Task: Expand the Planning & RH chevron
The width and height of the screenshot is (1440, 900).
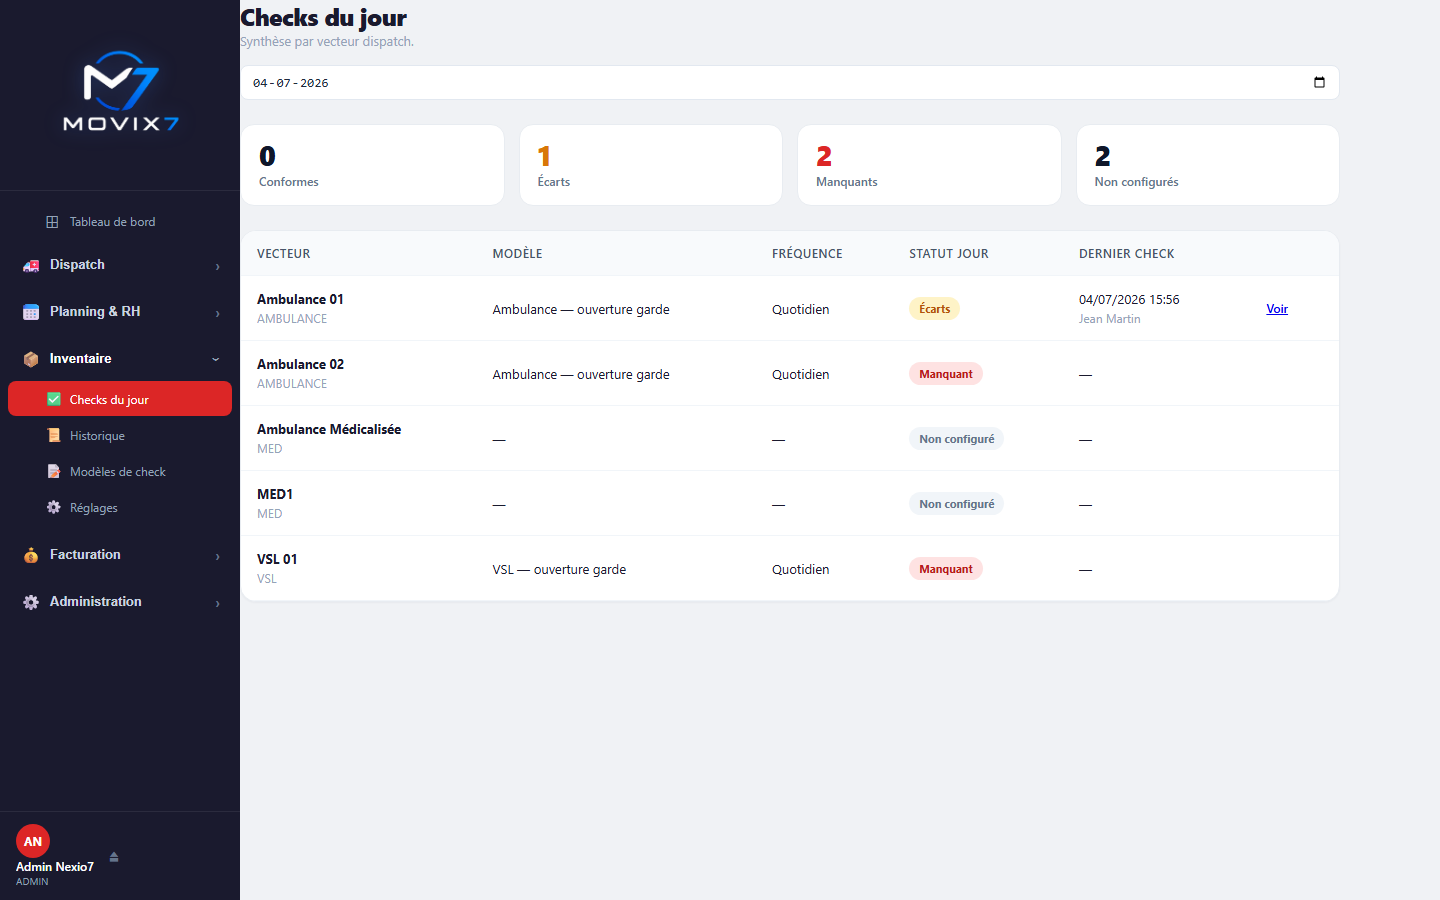Action: [x=217, y=313]
